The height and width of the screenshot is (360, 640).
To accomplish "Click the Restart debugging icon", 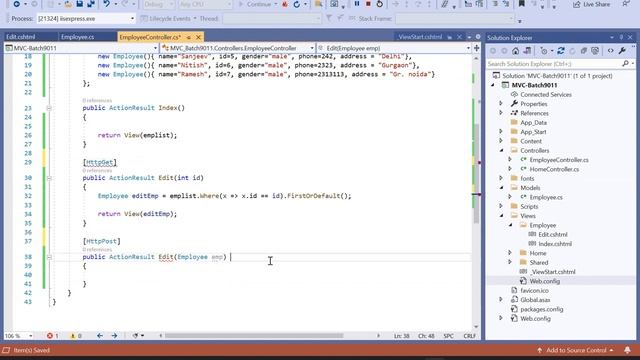I will click(380, 4).
